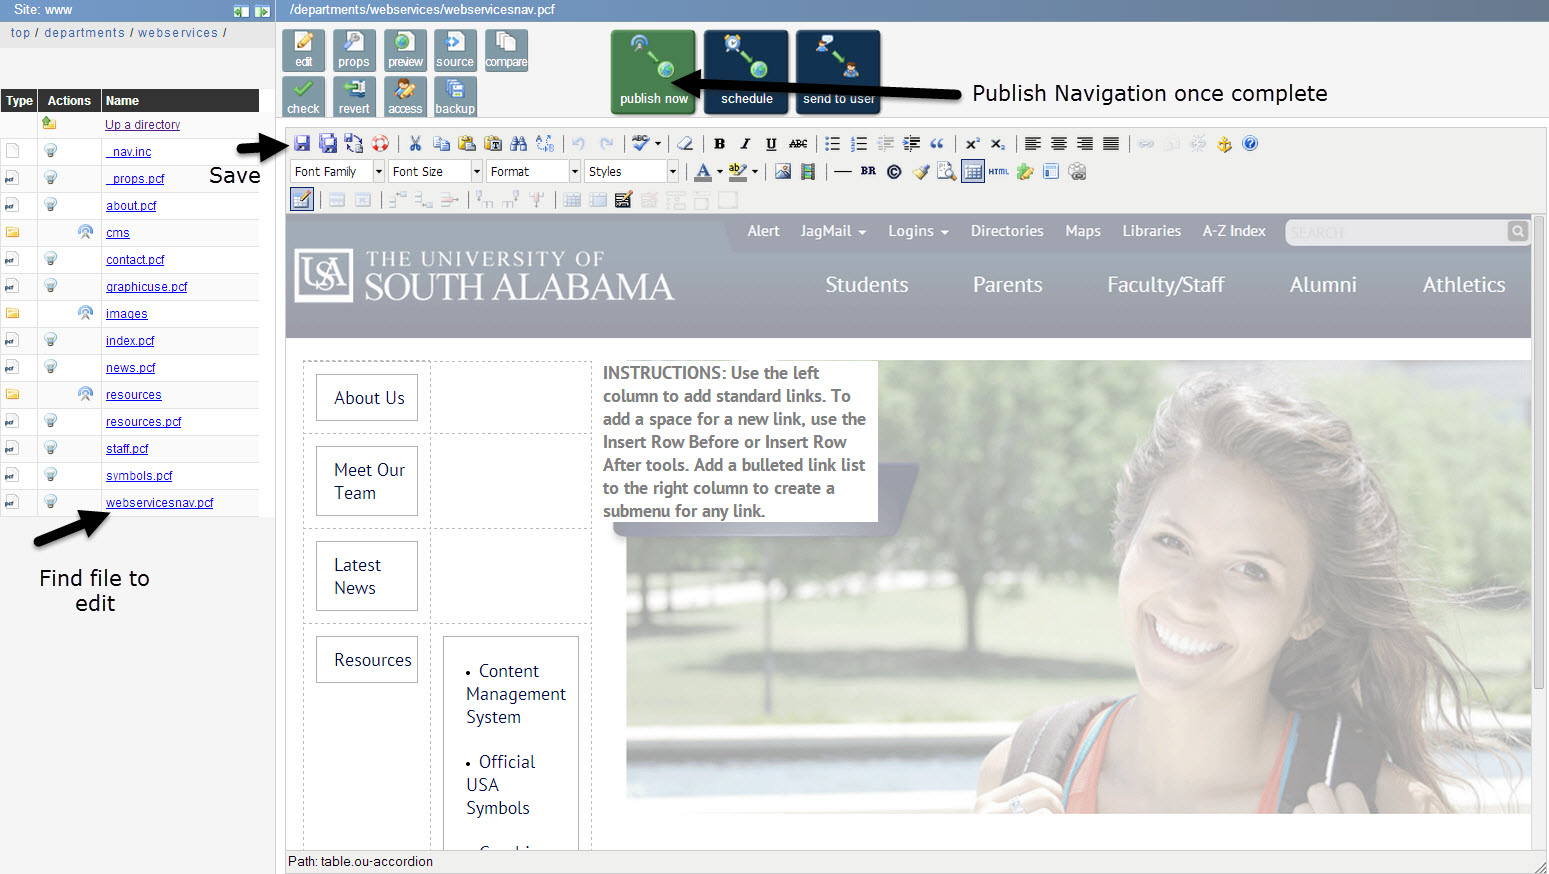
Task: Expand the JagMail dropdown menu
Action: point(833,231)
